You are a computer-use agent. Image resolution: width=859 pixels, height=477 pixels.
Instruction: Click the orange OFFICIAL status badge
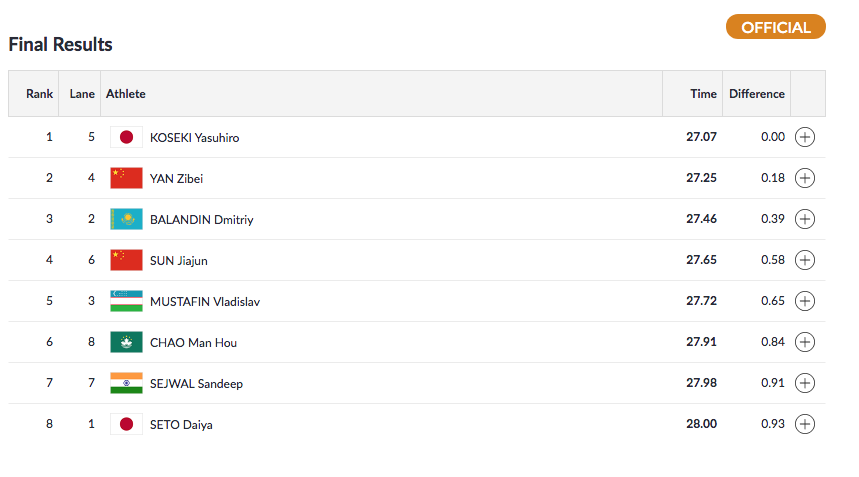(775, 27)
